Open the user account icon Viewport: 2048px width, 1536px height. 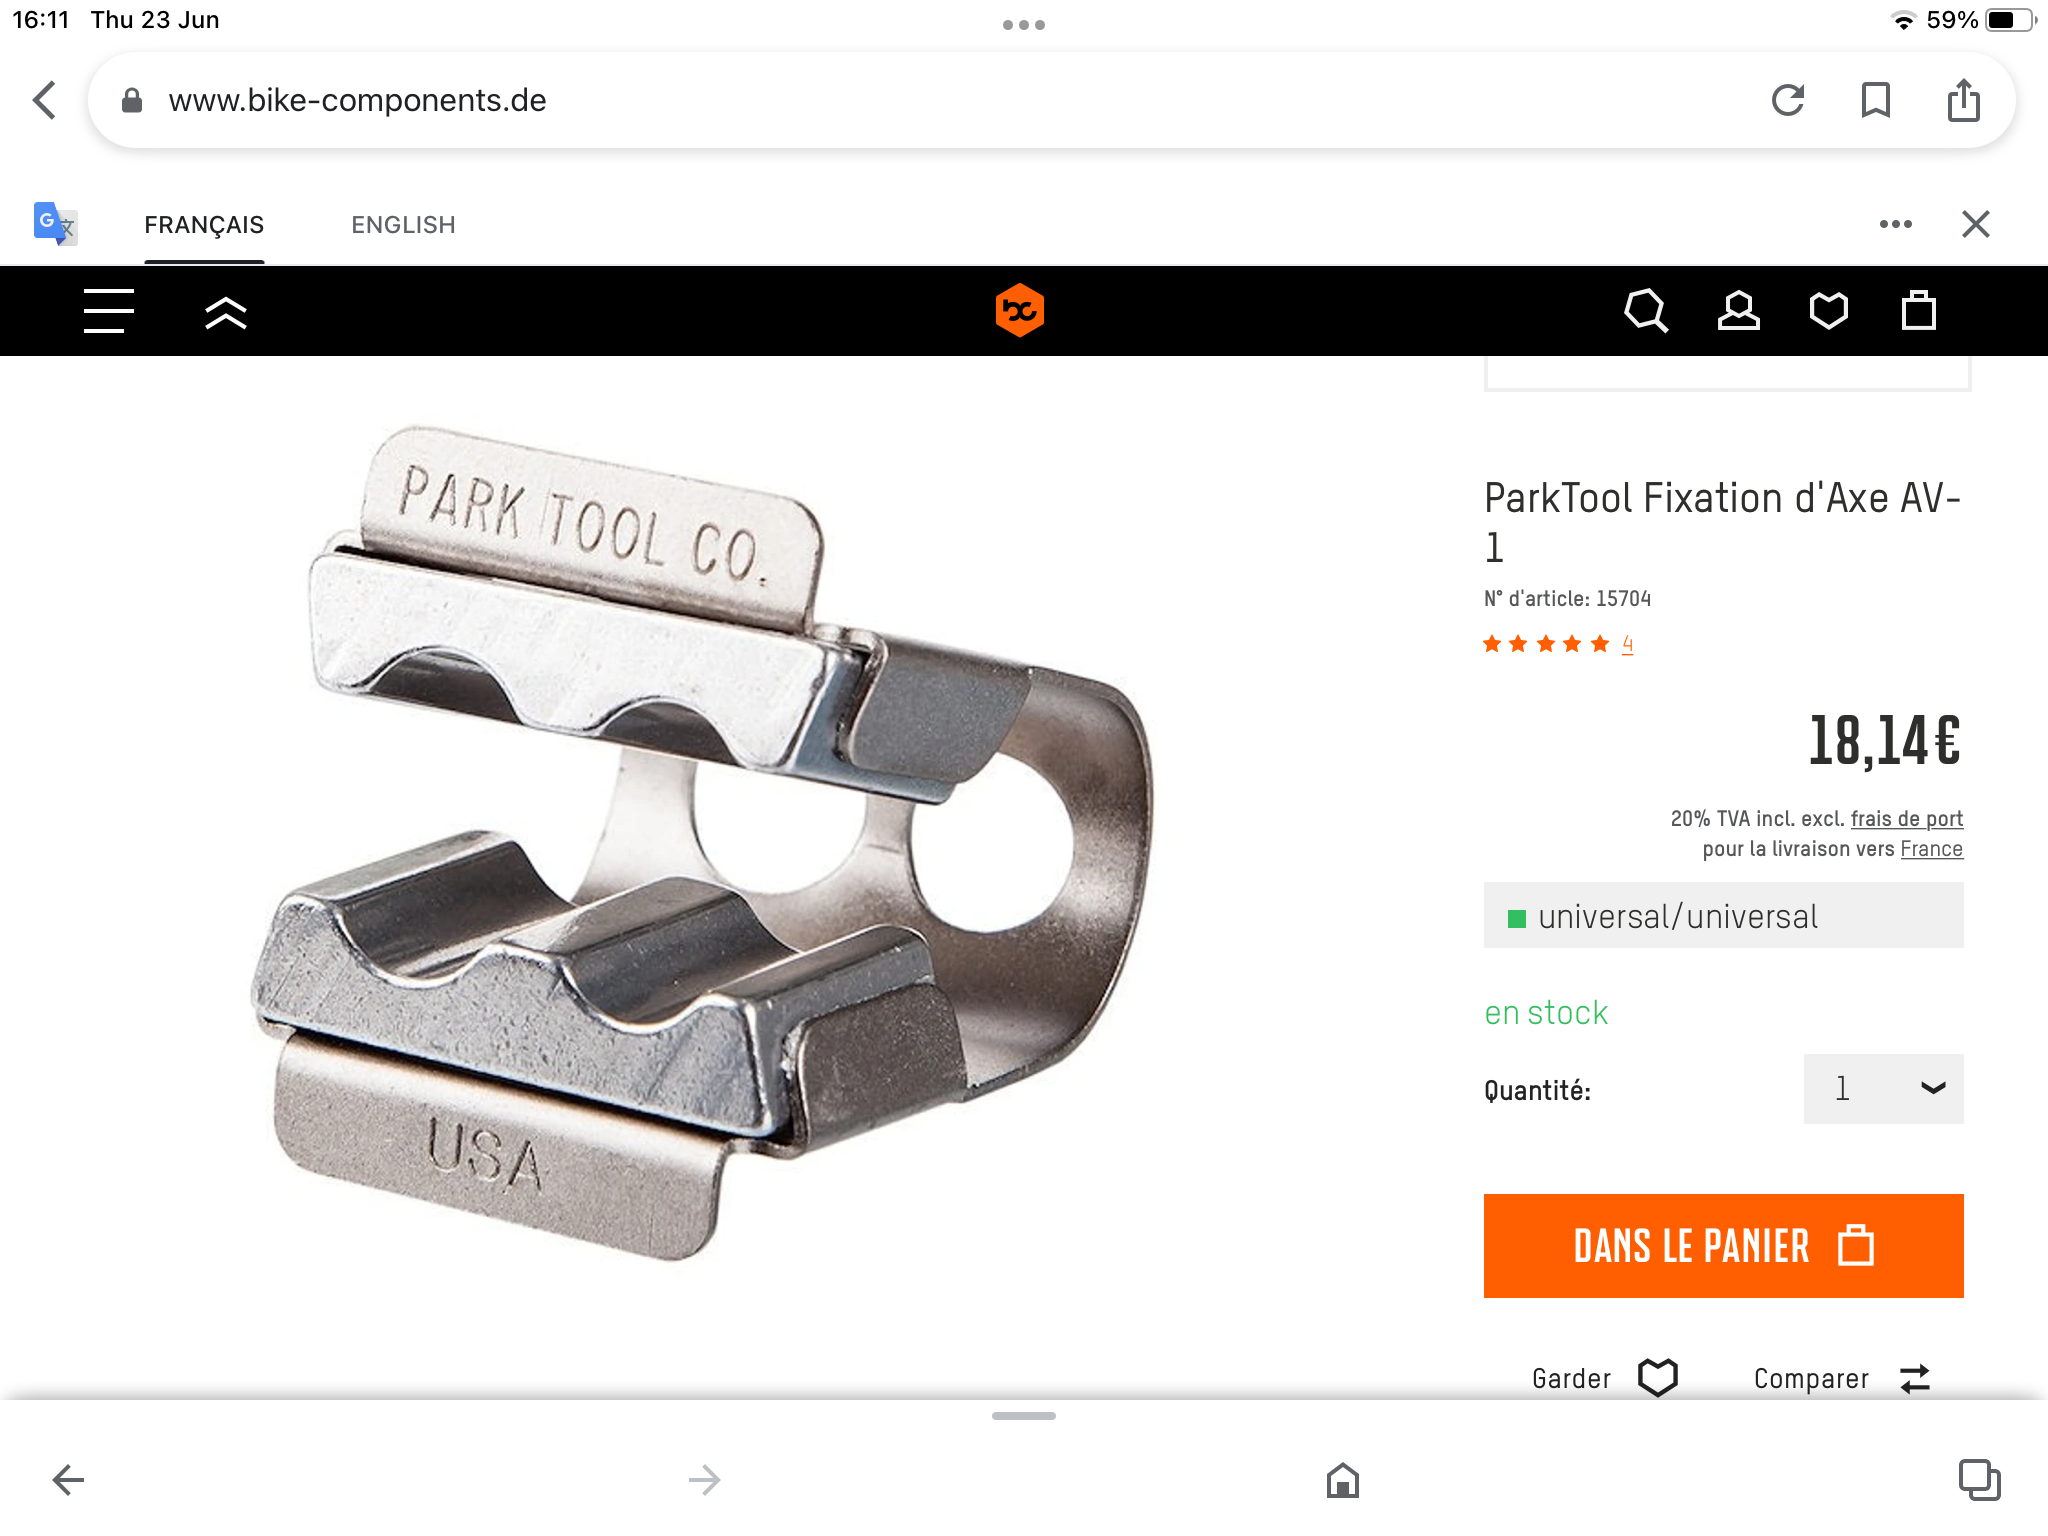pyautogui.click(x=1738, y=311)
